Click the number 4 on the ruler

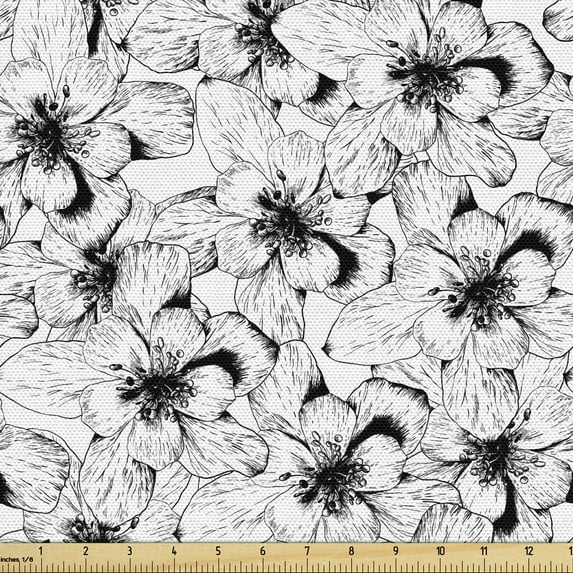174,551
